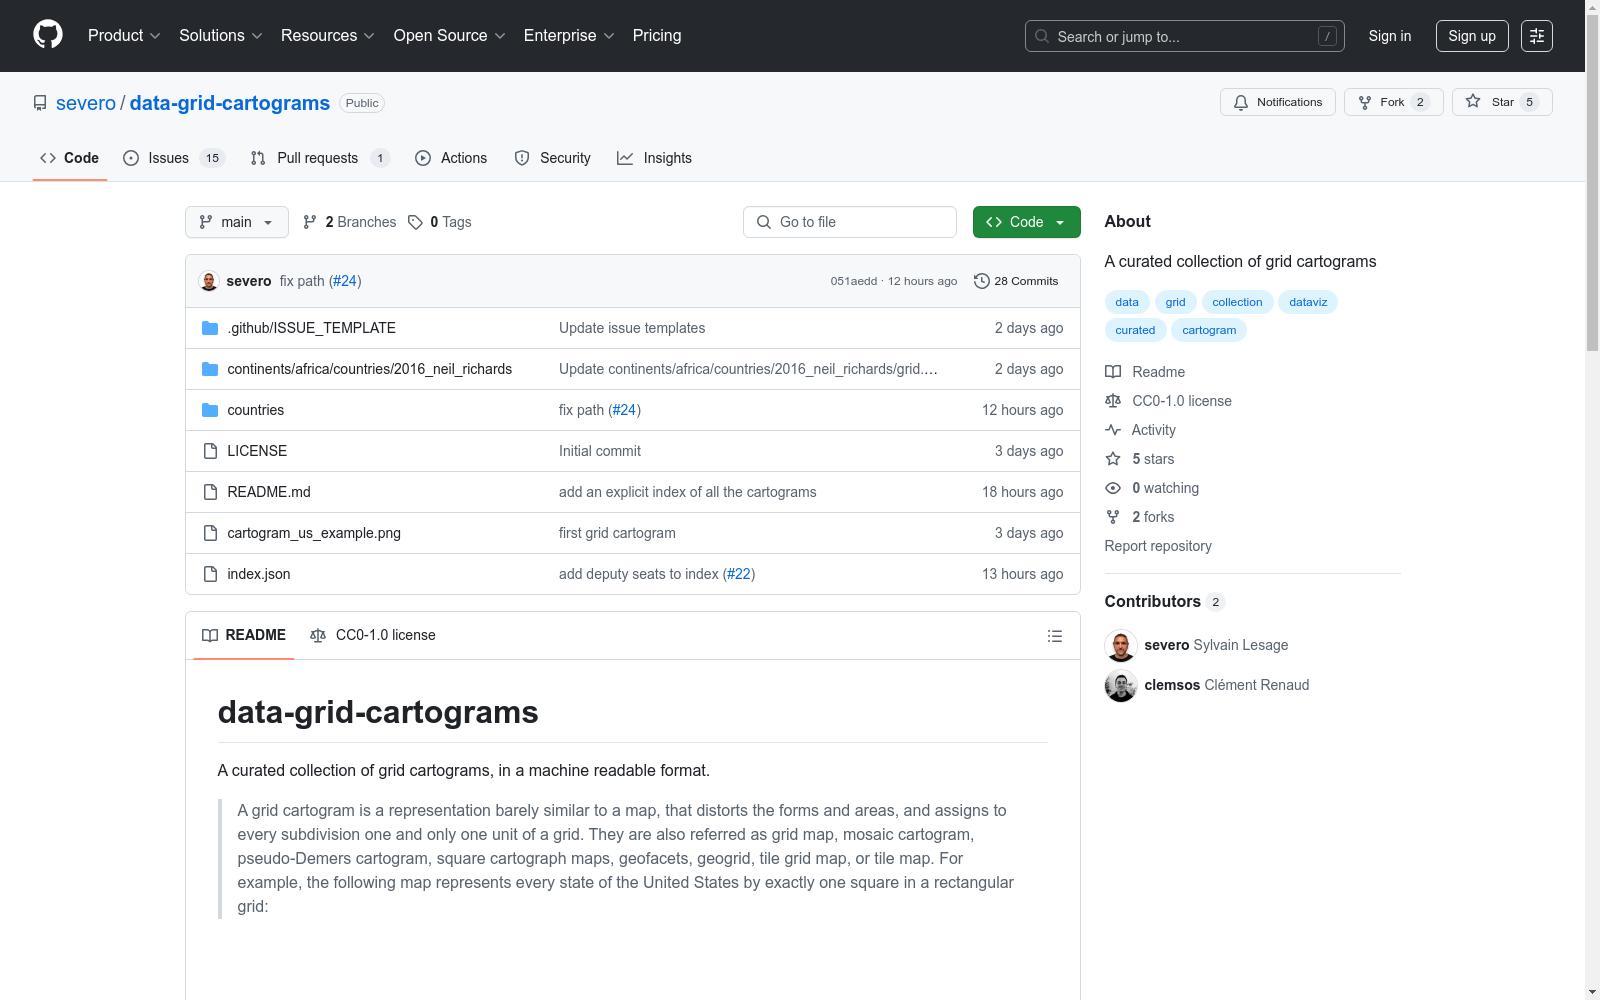Click the countries folder icon
Viewport: 1600px width, 1000px height.
click(210, 410)
